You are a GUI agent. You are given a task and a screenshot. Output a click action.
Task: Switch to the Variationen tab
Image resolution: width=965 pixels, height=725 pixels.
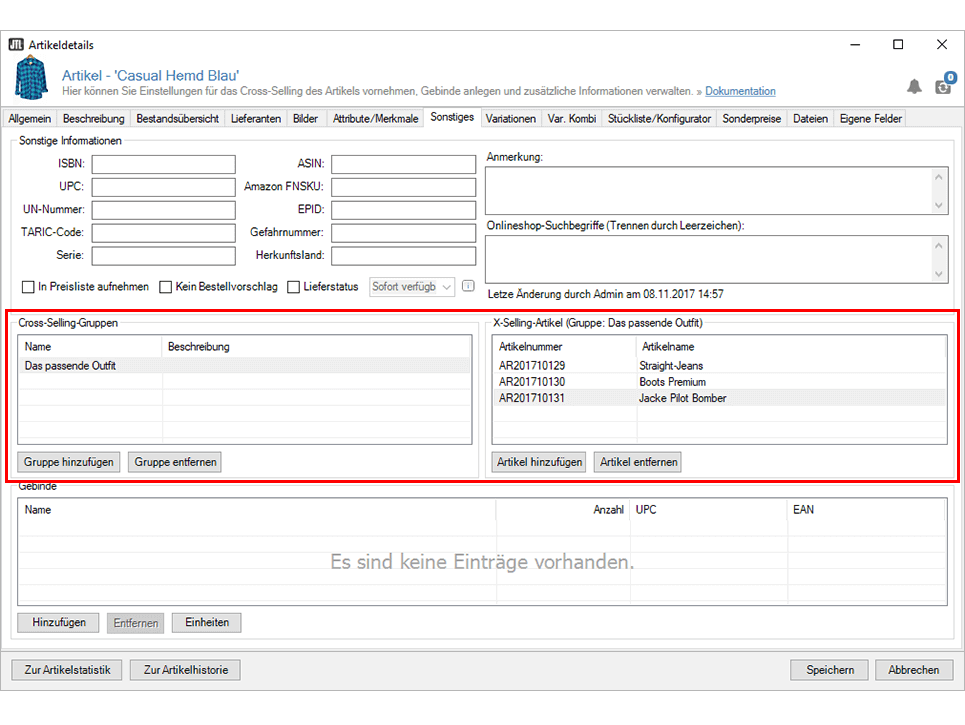tap(510, 118)
